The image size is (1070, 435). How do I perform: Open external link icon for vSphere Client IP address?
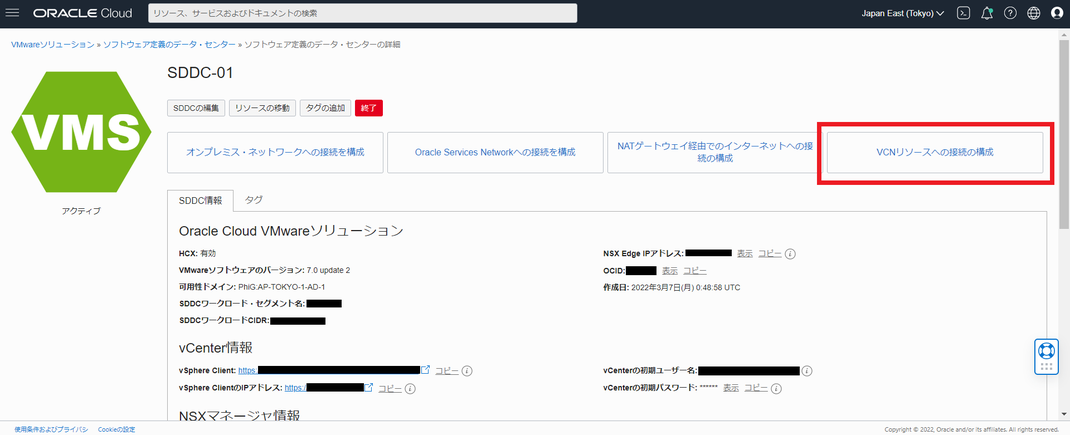click(x=369, y=388)
